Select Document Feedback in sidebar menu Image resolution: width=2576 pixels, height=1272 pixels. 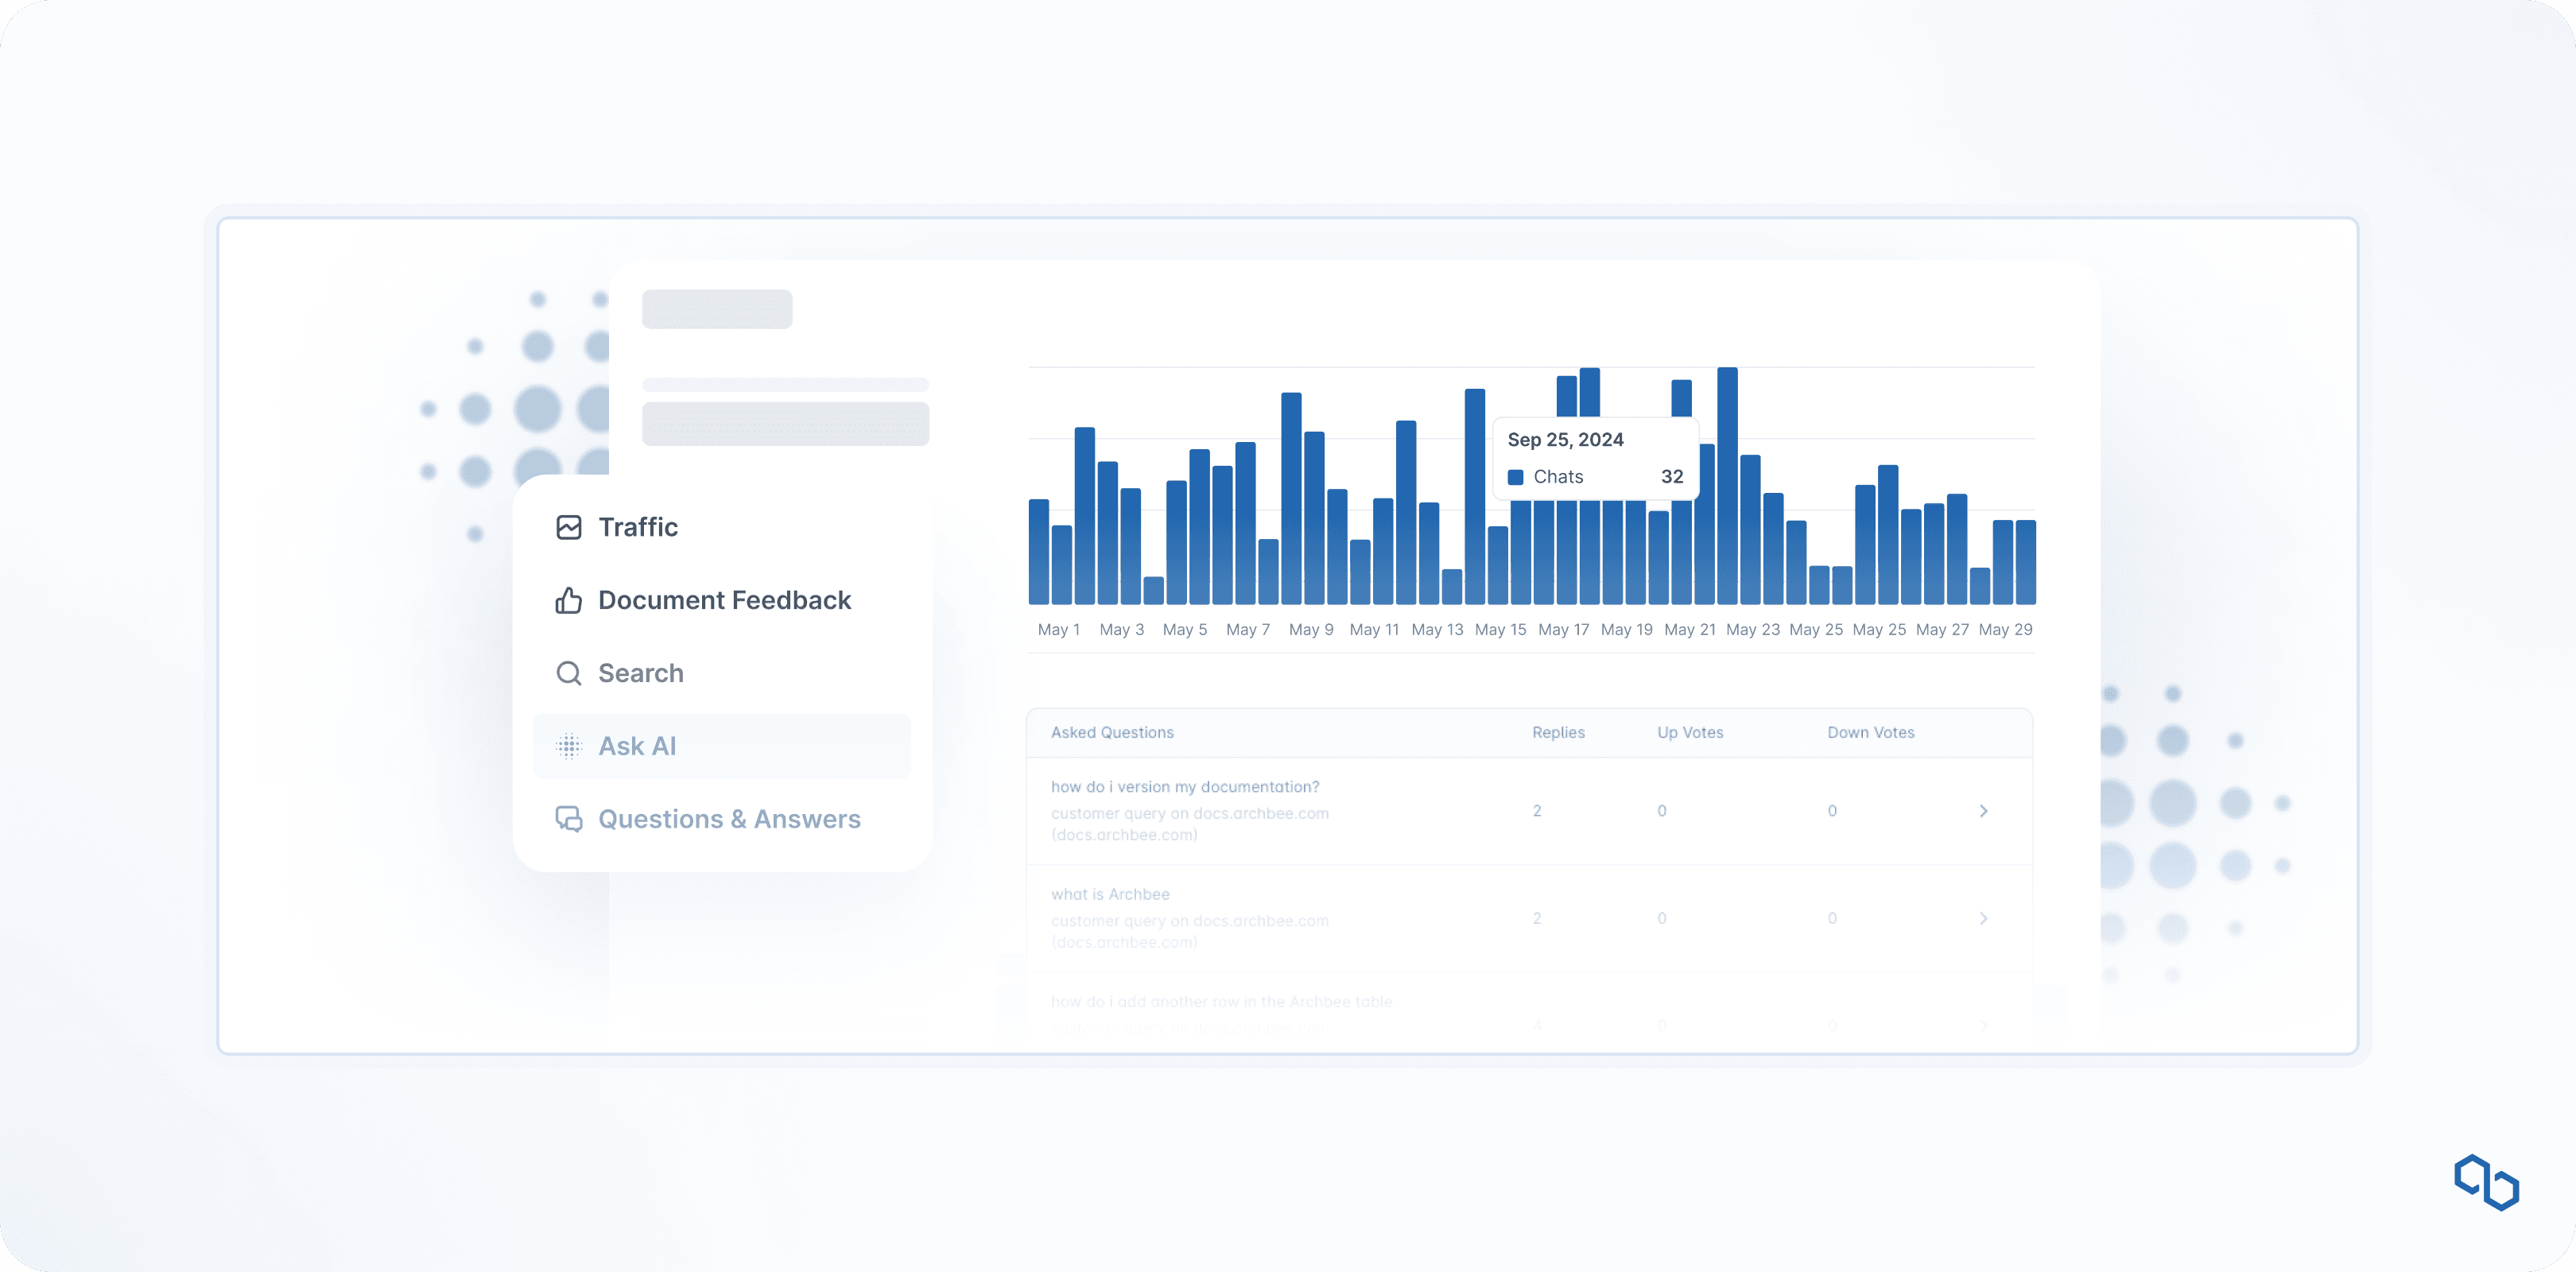click(724, 600)
